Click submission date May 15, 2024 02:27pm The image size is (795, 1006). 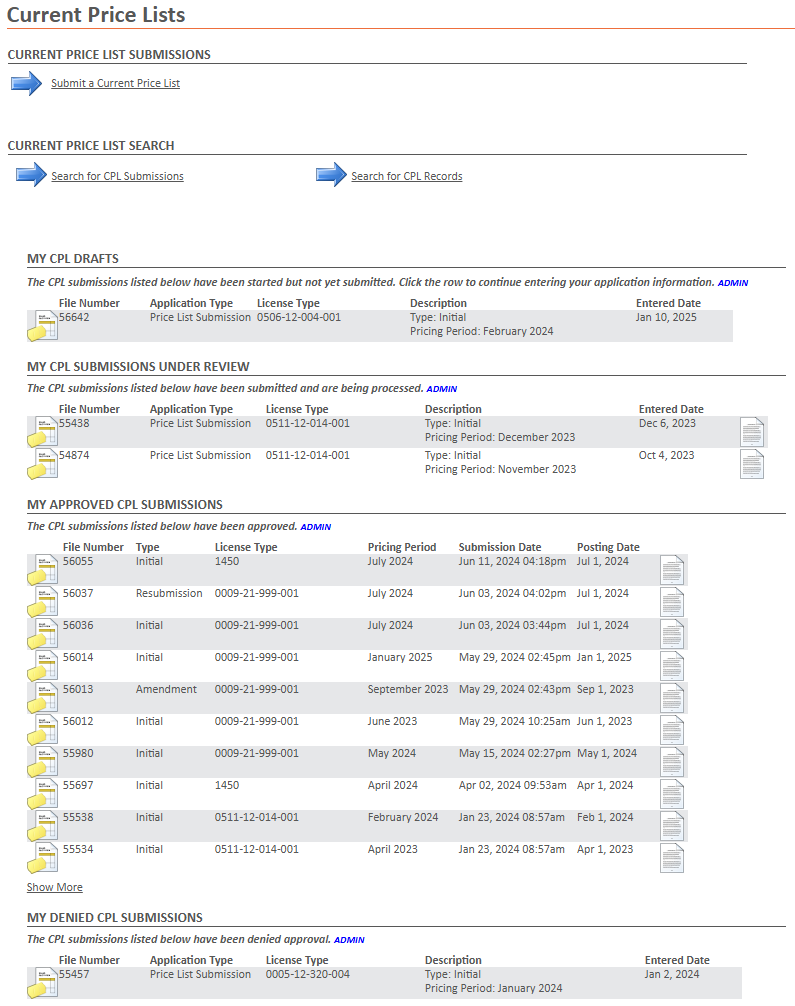point(514,754)
